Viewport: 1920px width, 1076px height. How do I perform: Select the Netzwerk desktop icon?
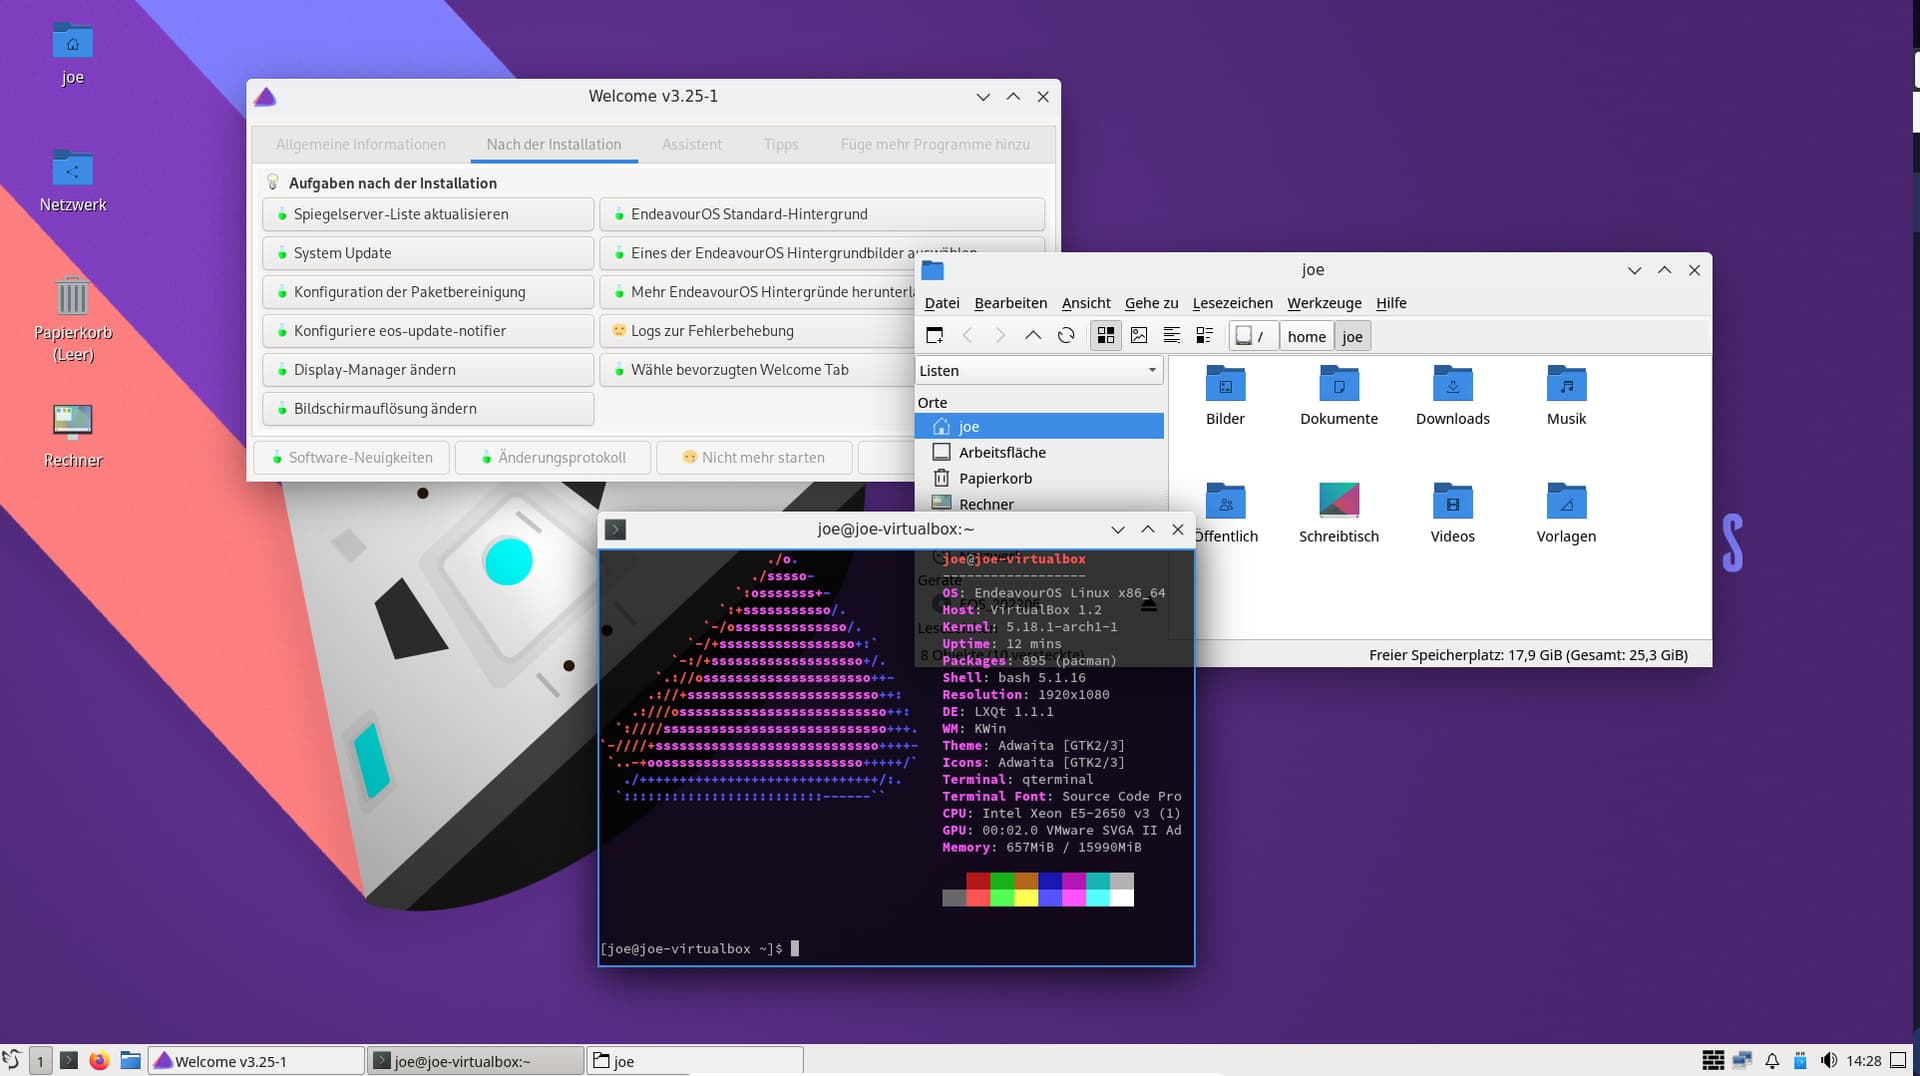click(x=73, y=181)
